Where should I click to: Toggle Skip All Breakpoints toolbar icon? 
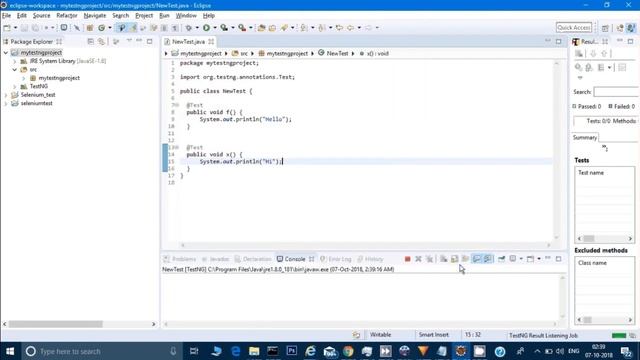(77, 28)
